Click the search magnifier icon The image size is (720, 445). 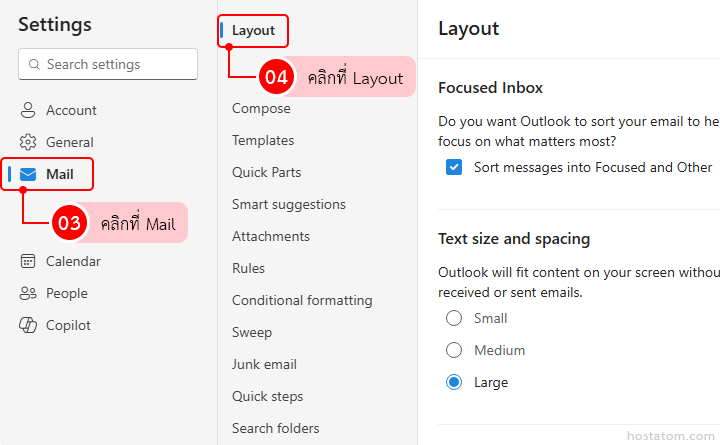pos(34,64)
